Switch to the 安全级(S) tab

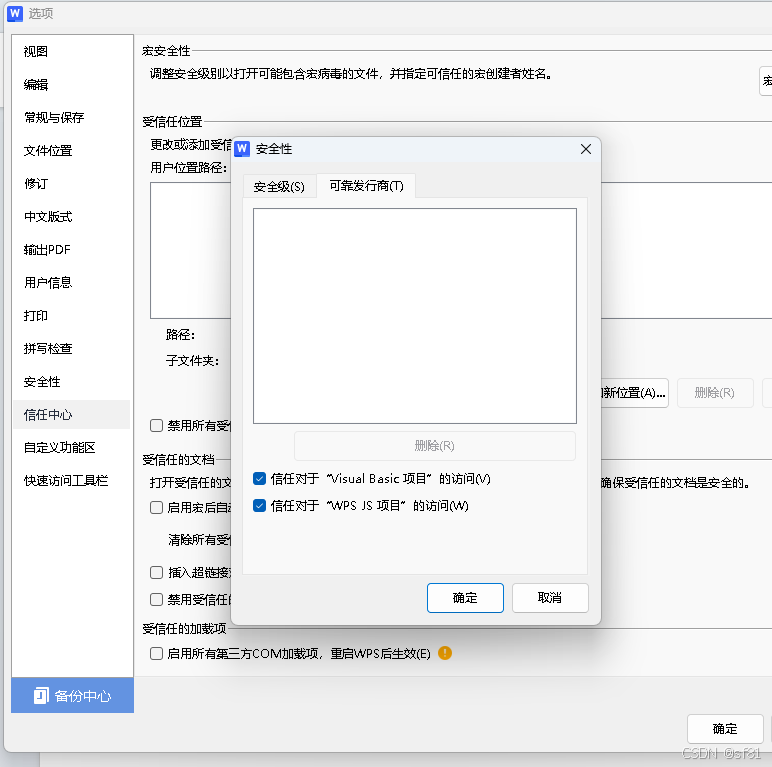[279, 186]
